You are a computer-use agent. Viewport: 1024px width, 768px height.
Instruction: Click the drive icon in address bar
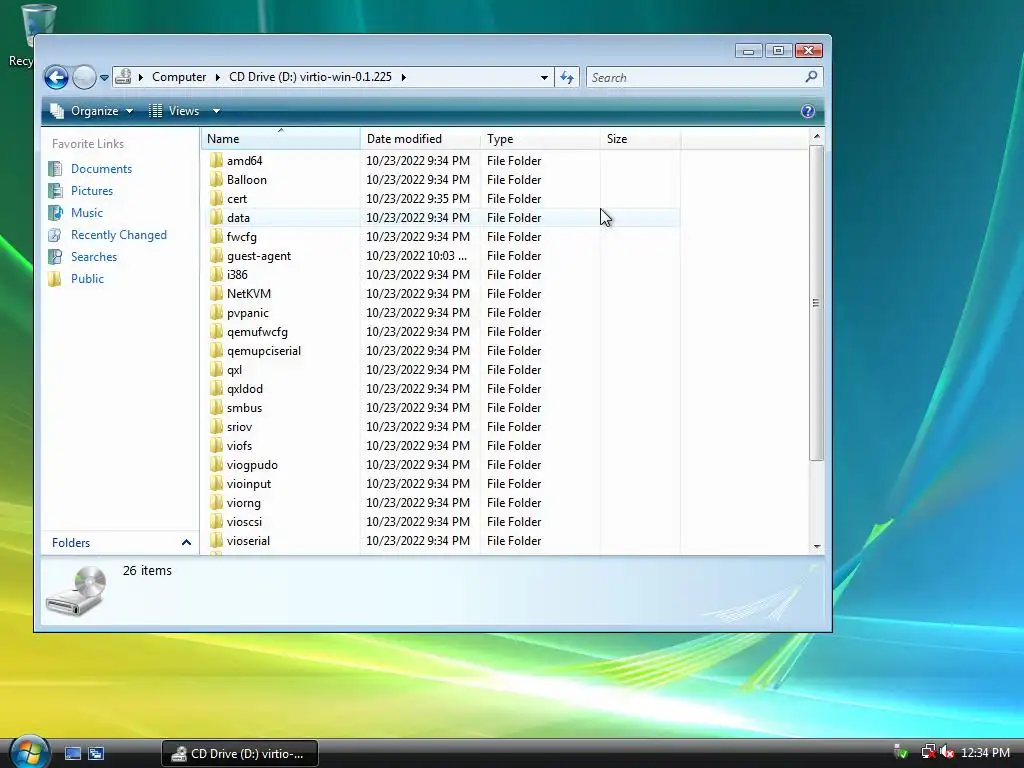pyautogui.click(x=123, y=77)
